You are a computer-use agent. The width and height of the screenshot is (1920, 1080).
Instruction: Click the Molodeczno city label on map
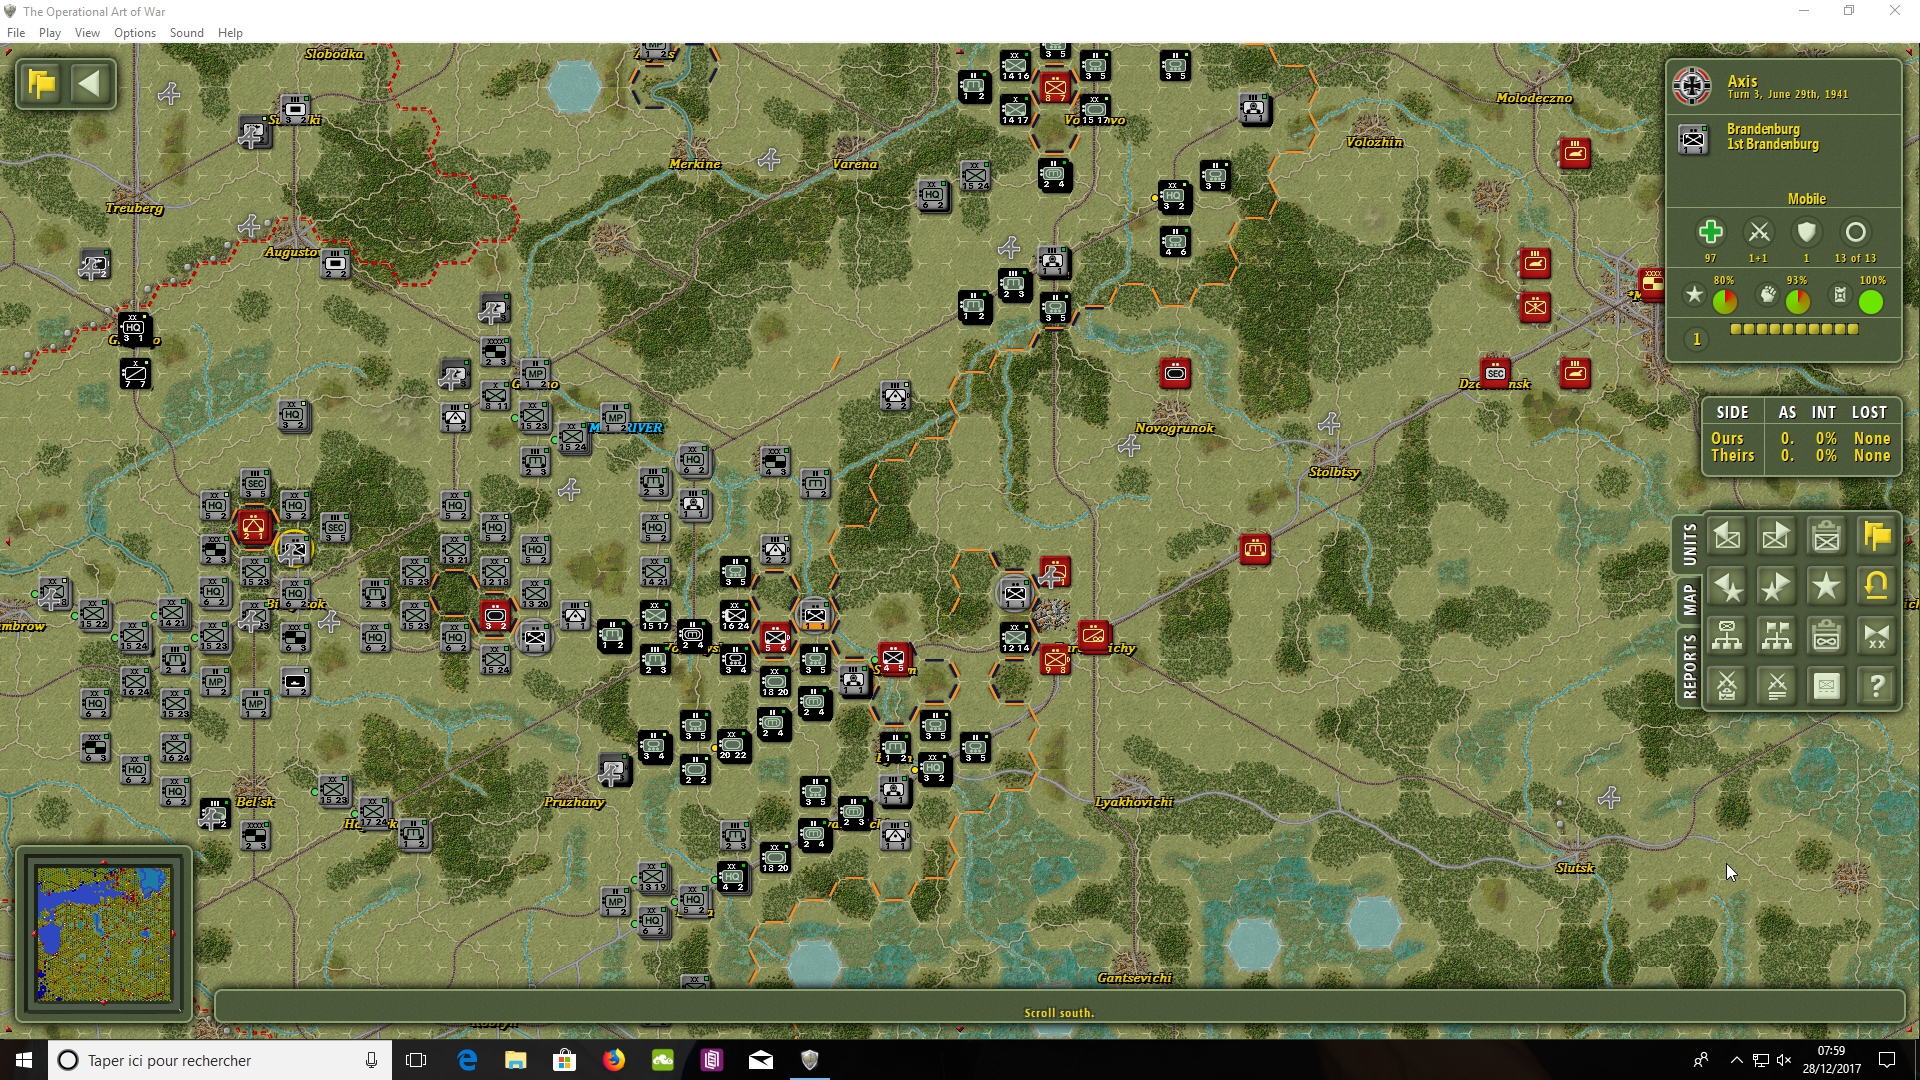point(1534,98)
